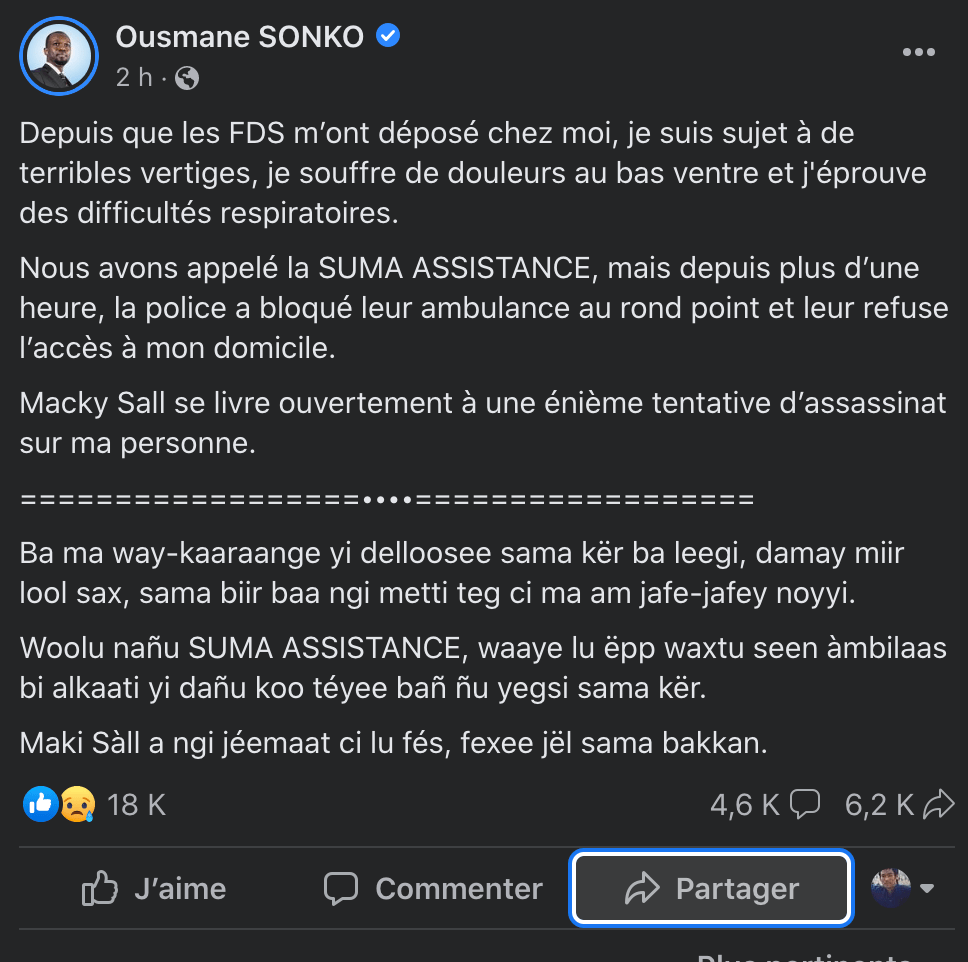View the 18 K reactions list

136,804
